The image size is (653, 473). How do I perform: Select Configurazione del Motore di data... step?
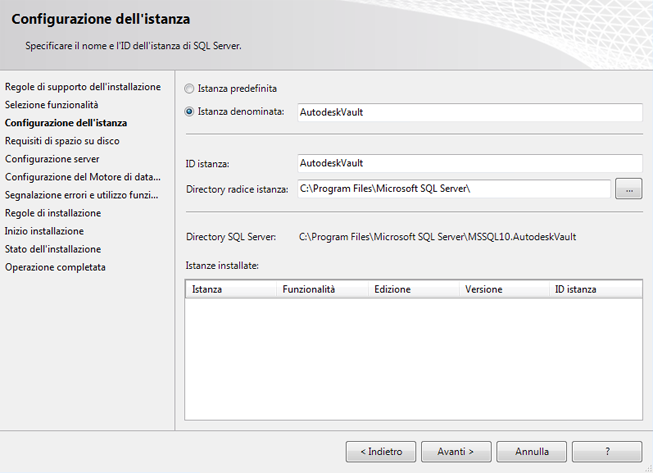click(83, 177)
